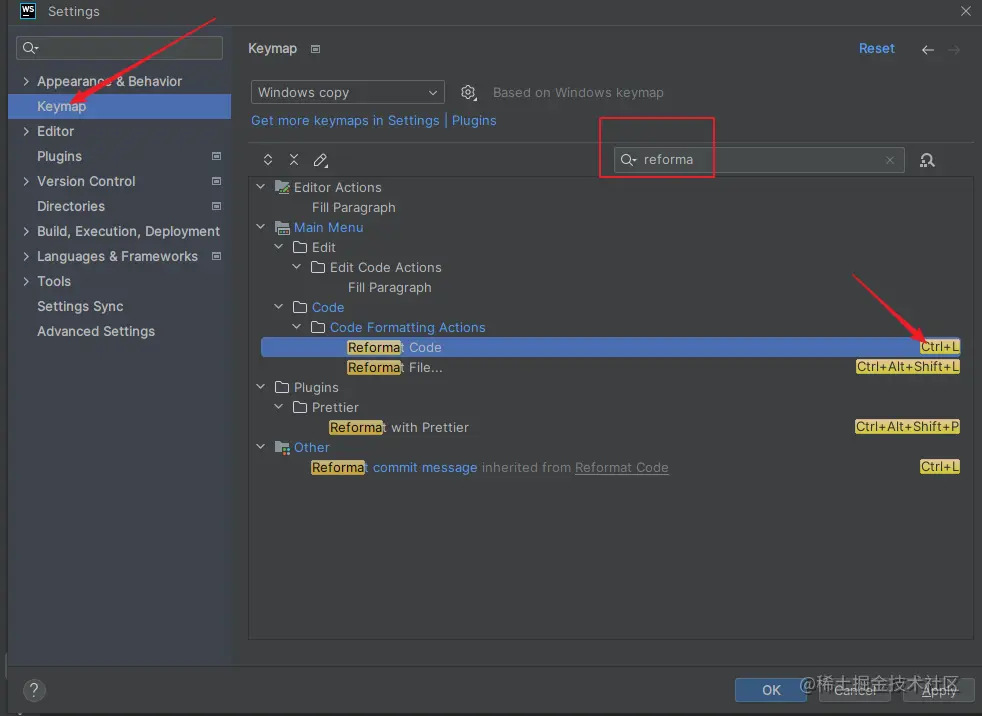
Task: Click the Editor Actions folder icon
Action: pyautogui.click(x=282, y=187)
